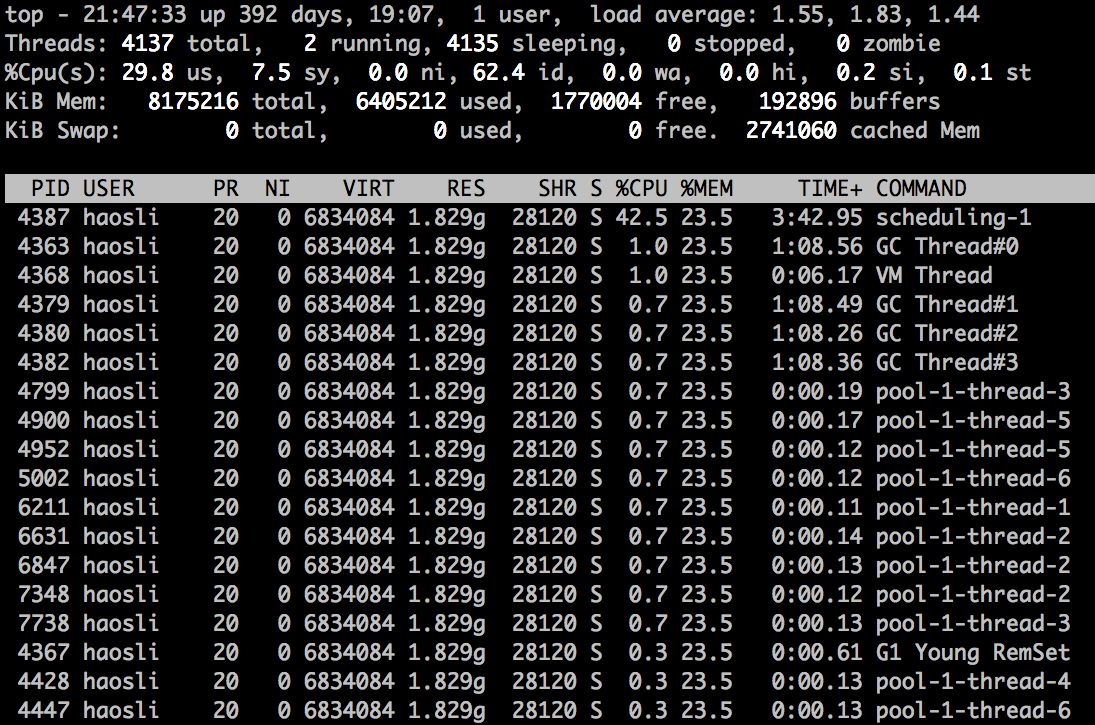The height and width of the screenshot is (725, 1095).
Task: Click the %CPU column header
Action: [640, 188]
